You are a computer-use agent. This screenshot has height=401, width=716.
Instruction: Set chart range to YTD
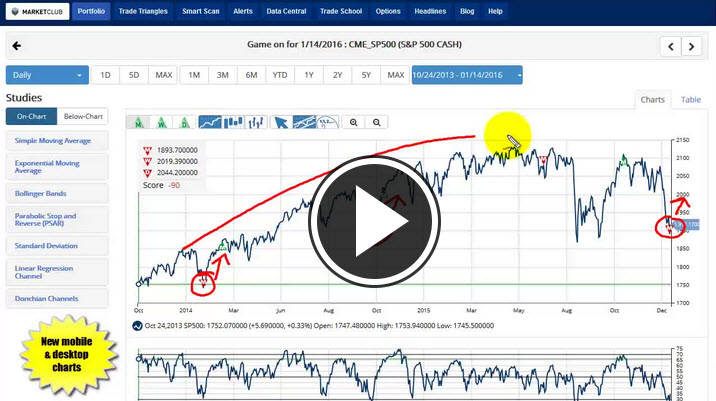pos(280,75)
